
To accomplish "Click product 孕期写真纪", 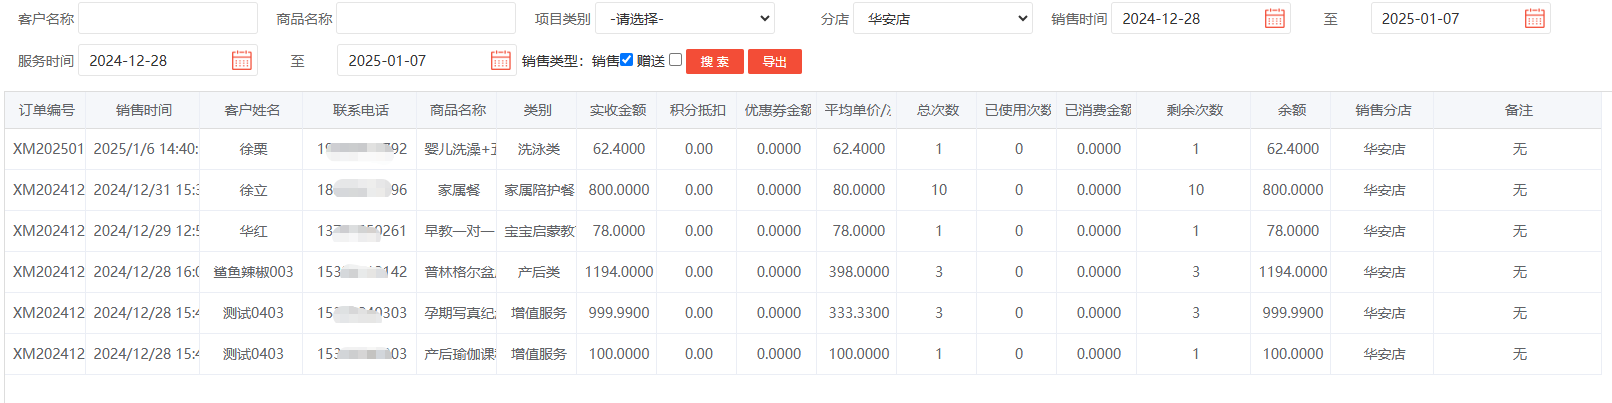I will 460,313.
